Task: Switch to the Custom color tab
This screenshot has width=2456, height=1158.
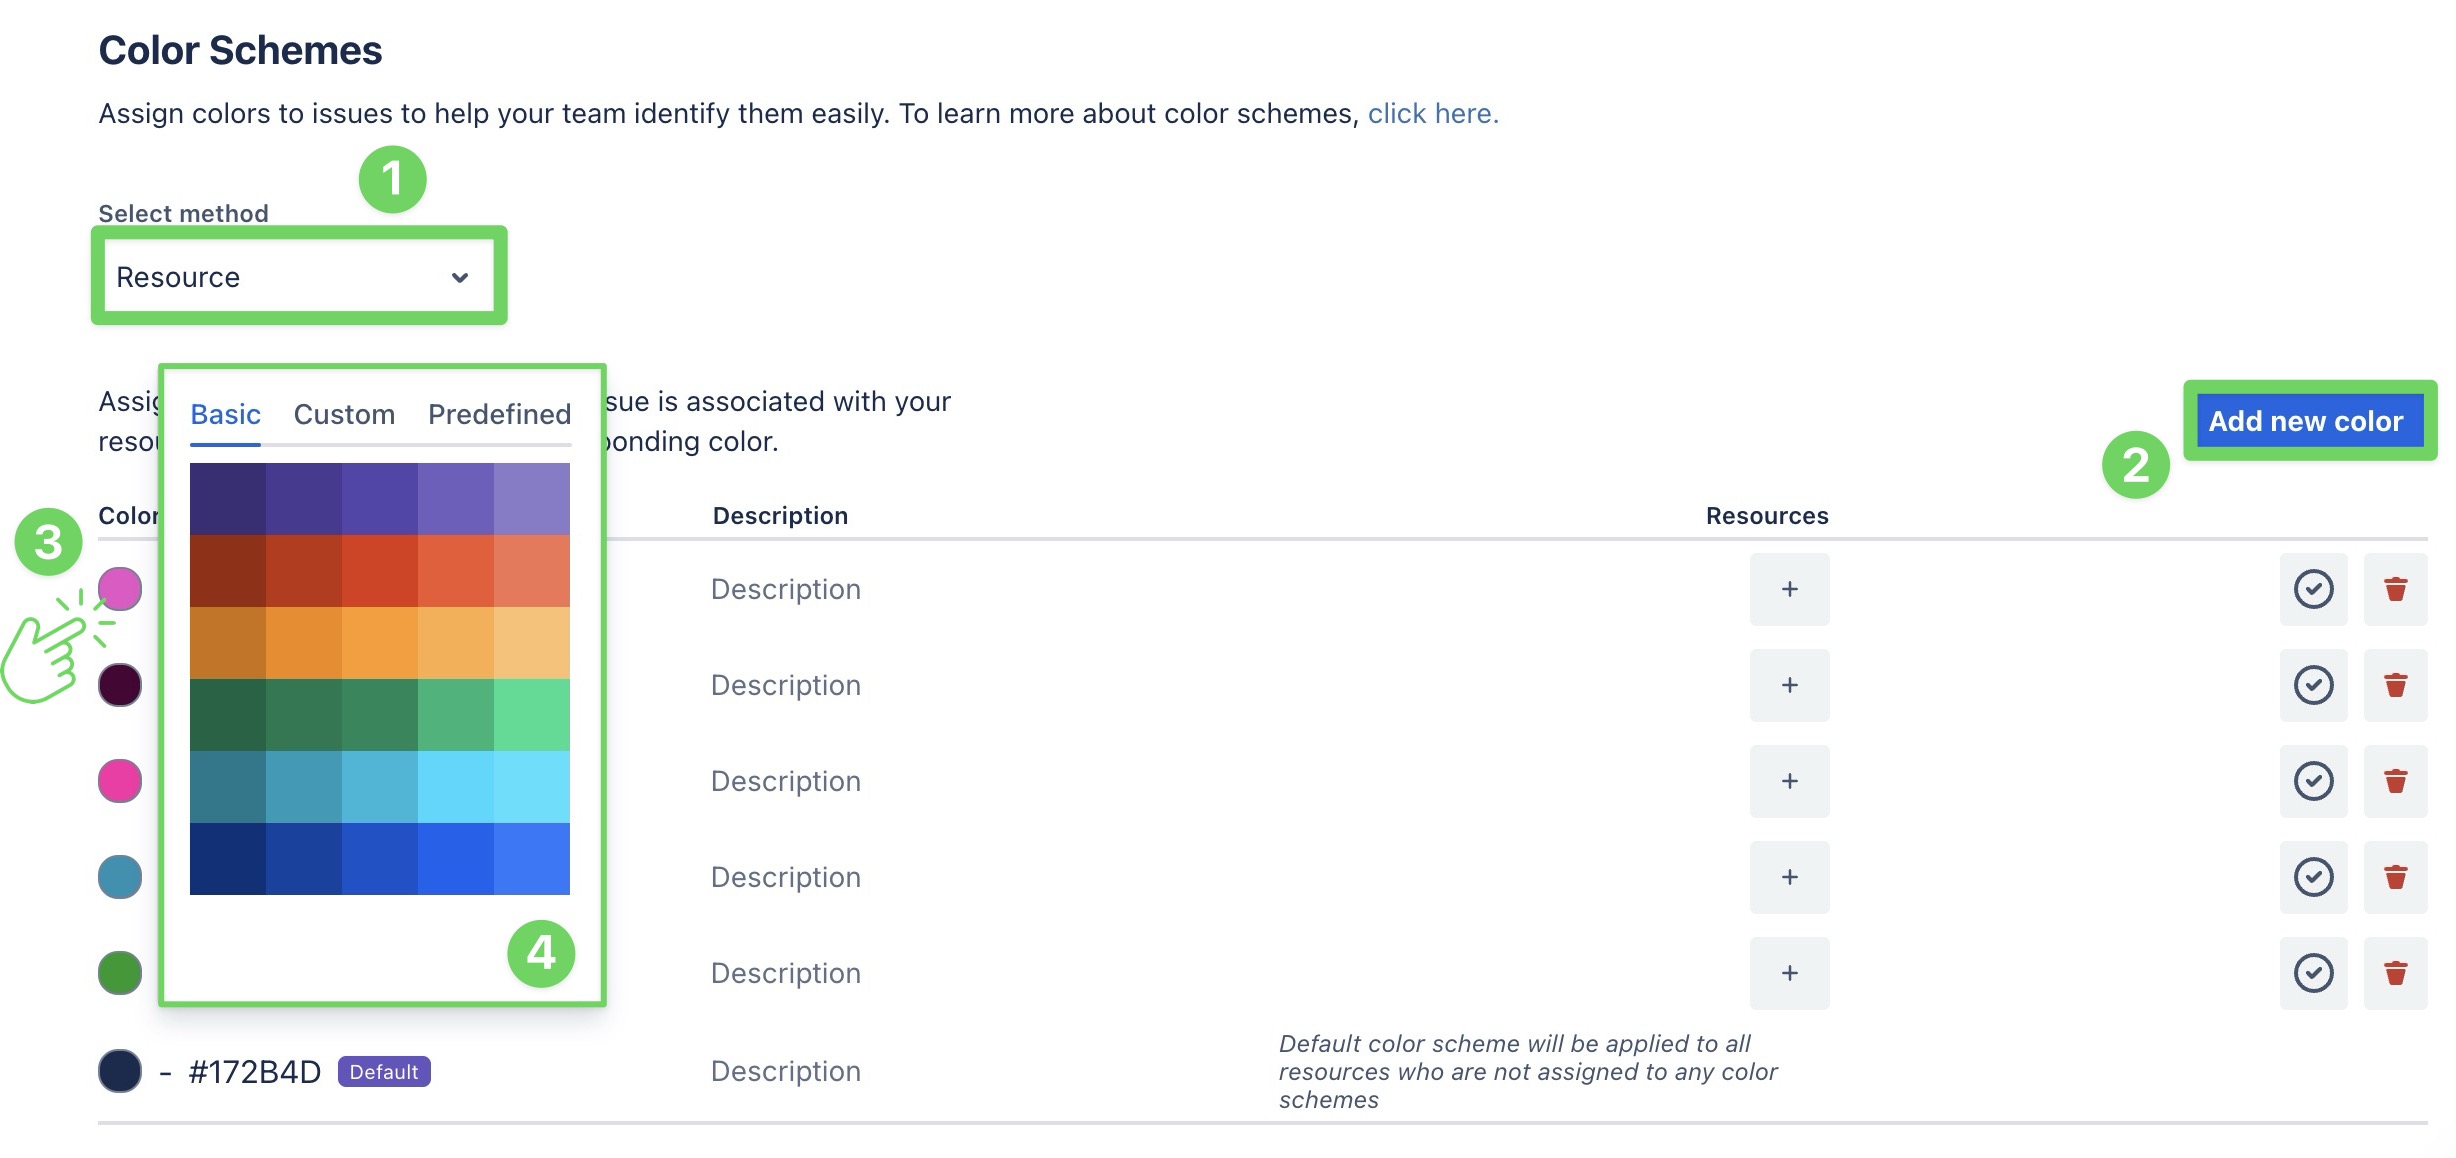Action: [344, 414]
